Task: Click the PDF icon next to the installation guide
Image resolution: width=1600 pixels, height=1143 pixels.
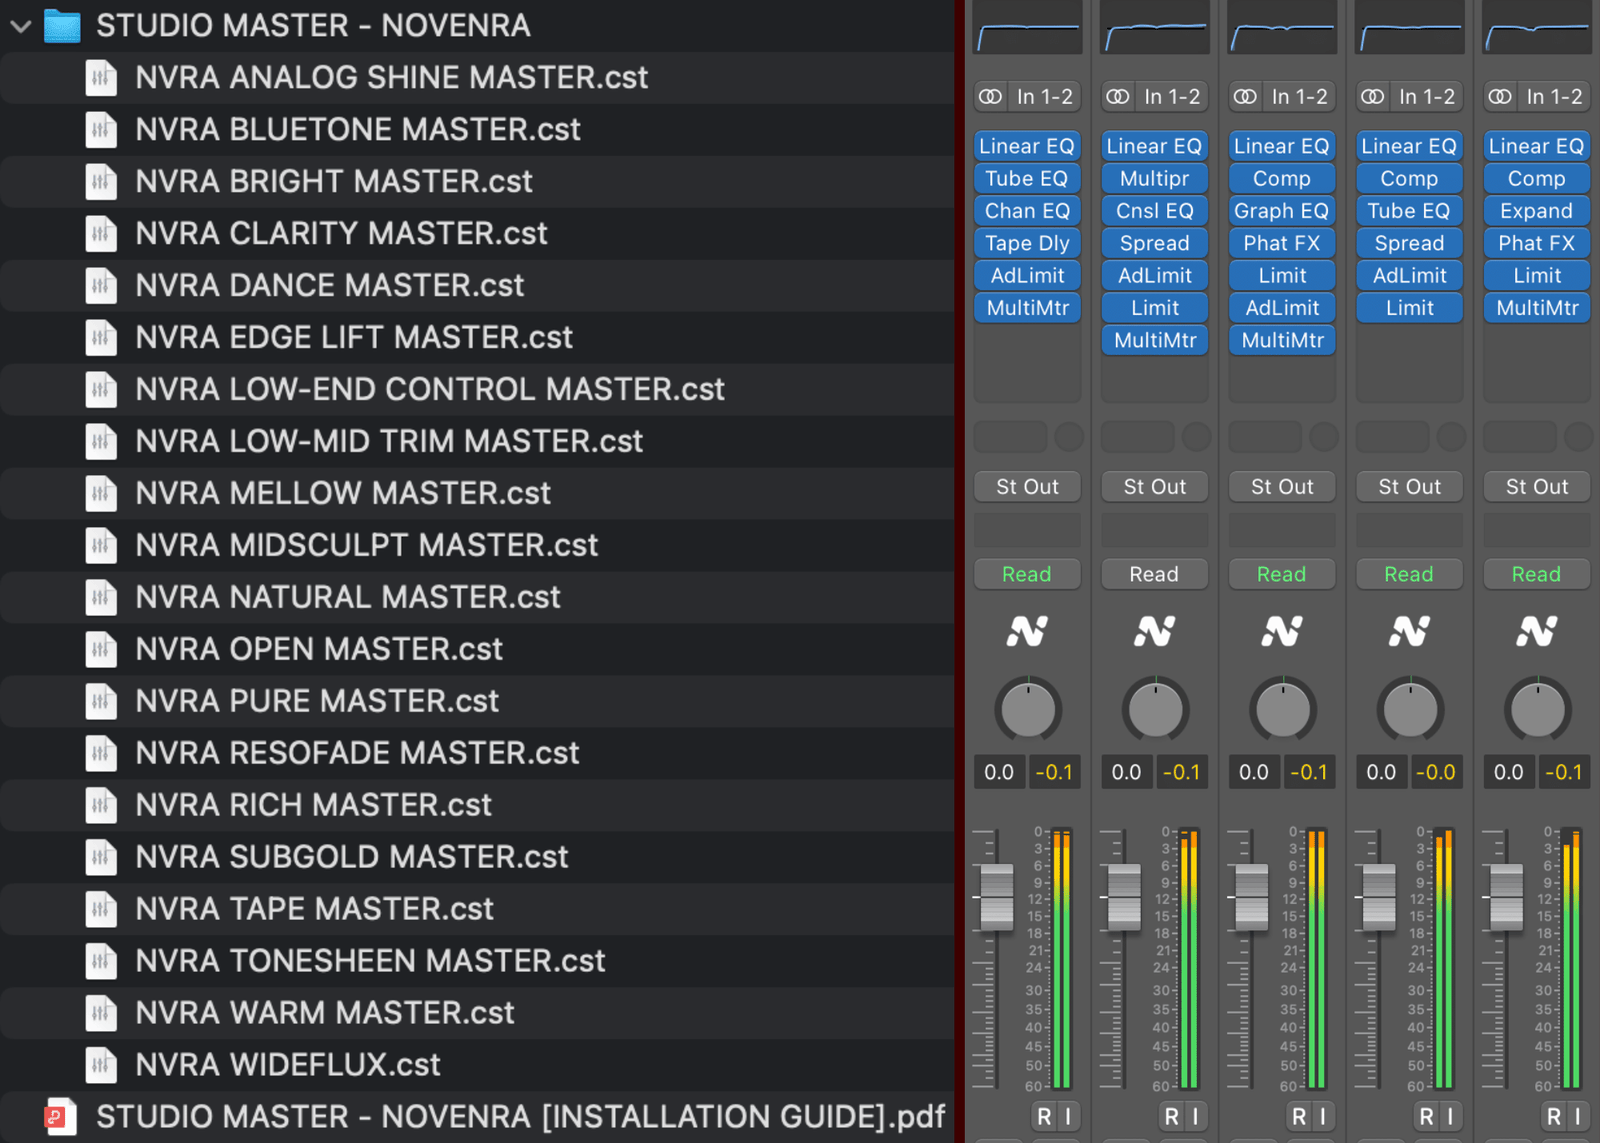Action: pyautogui.click(x=60, y=1117)
